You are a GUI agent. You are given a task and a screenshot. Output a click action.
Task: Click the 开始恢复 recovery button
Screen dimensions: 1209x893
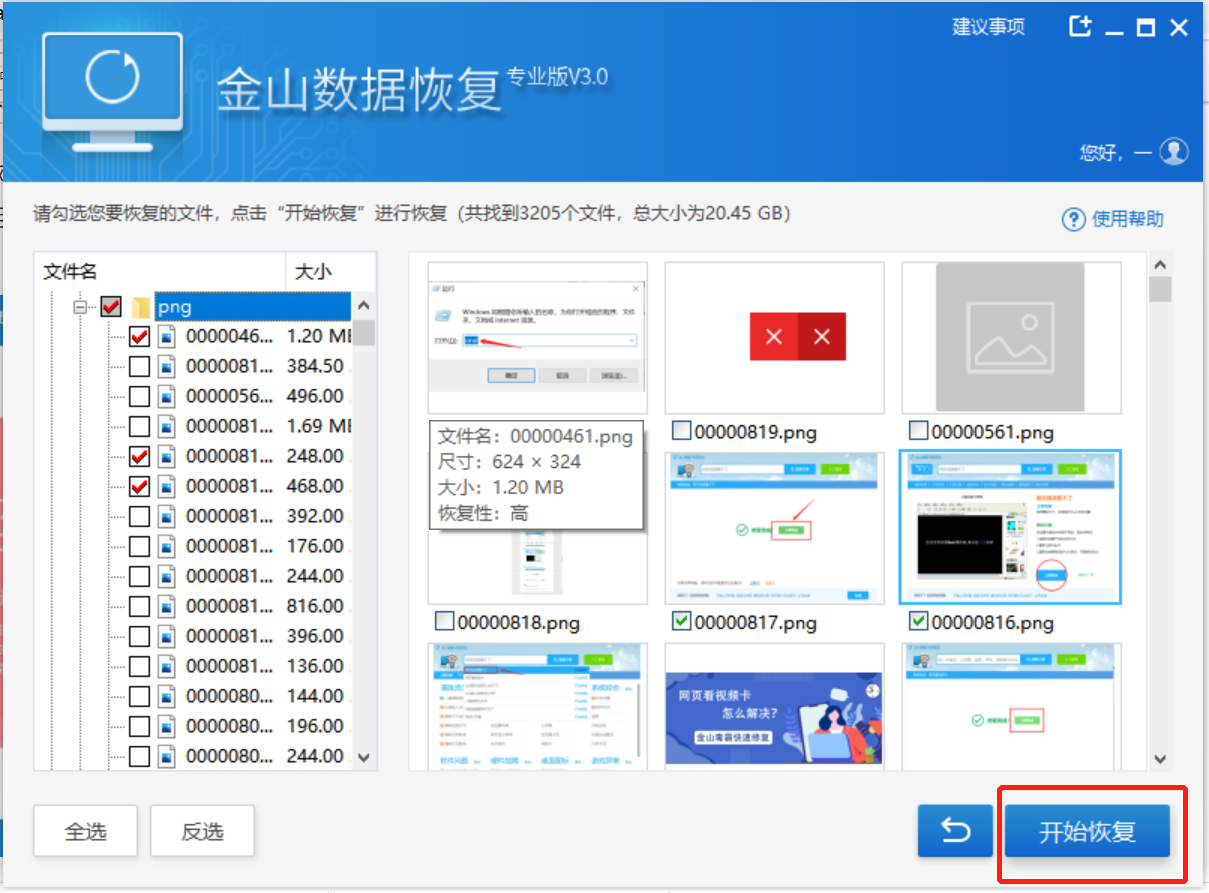pyautogui.click(x=1089, y=830)
